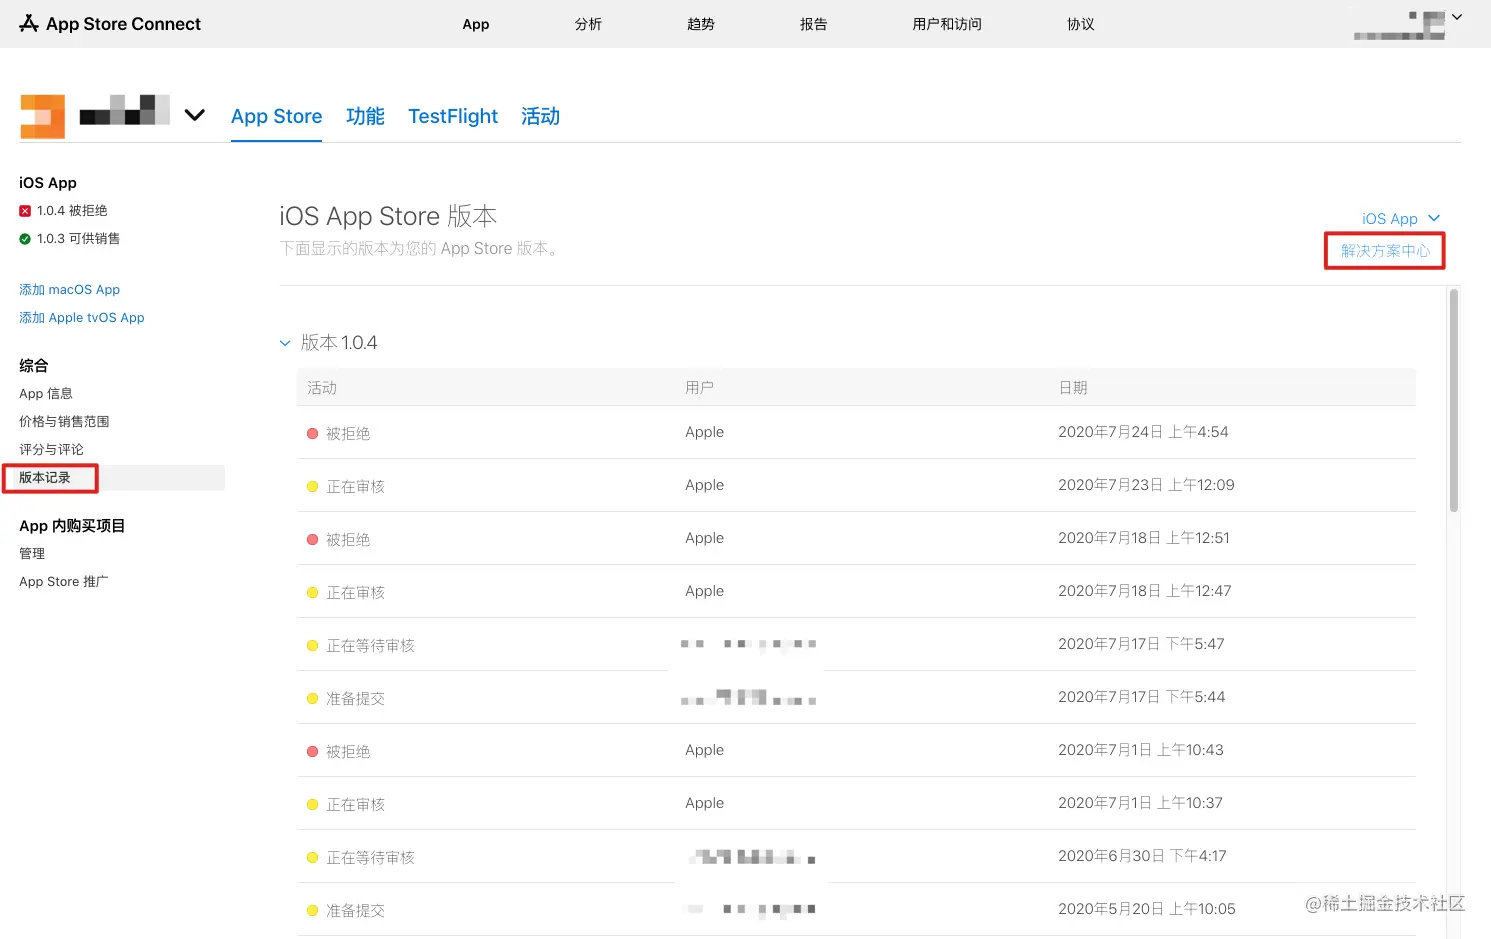Click yellow dot of 5月20日 准备提交 row
Image resolution: width=1491 pixels, height=939 pixels.
312,911
